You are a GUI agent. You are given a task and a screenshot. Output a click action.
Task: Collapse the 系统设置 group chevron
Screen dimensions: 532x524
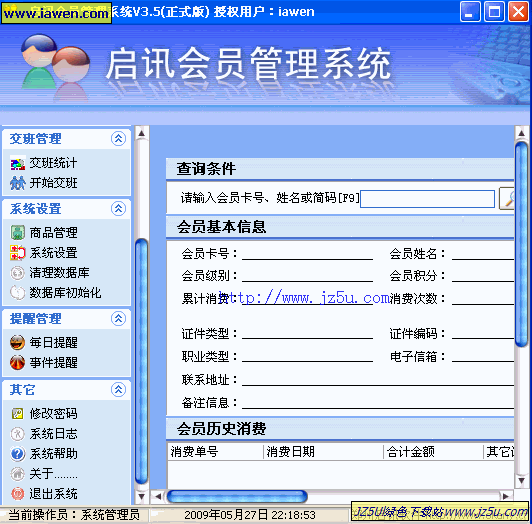click(118, 208)
